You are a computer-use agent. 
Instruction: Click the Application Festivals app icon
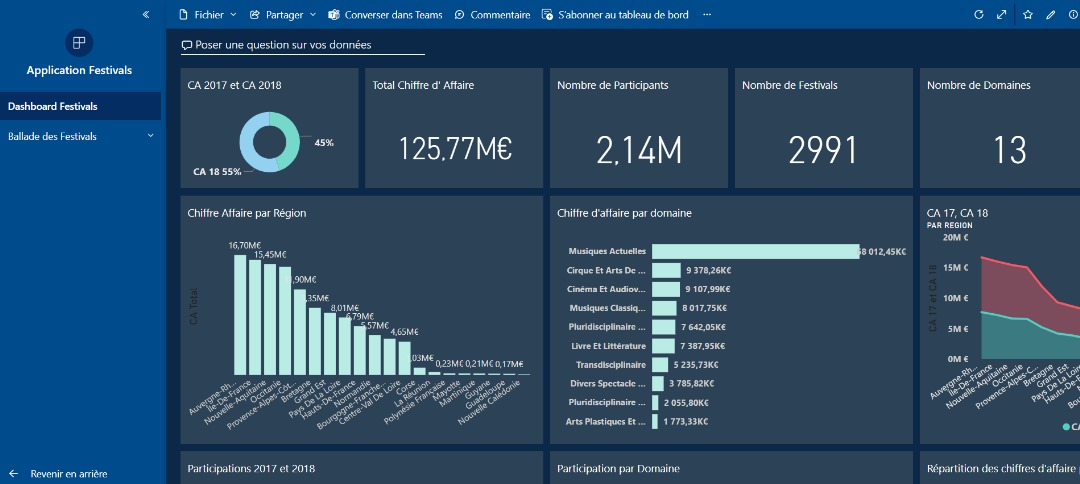click(79, 42)
